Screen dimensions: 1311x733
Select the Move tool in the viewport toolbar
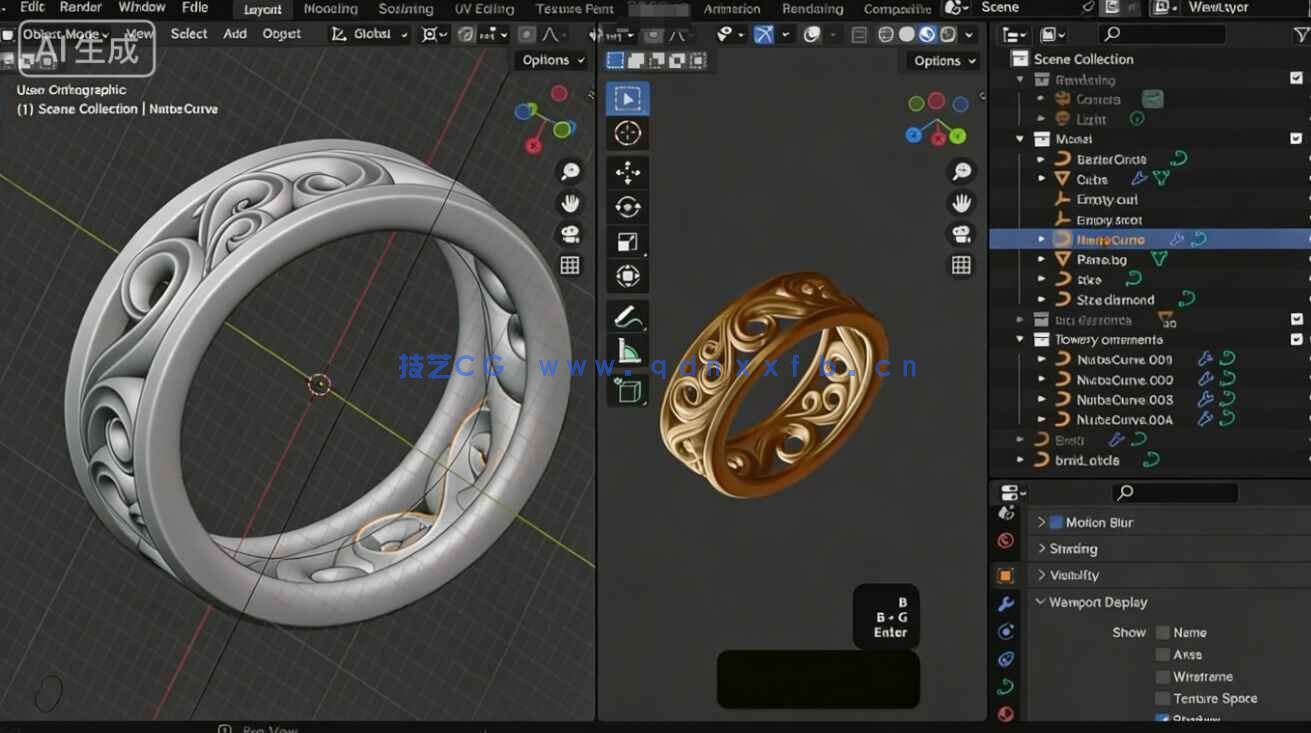coord(627,171)
